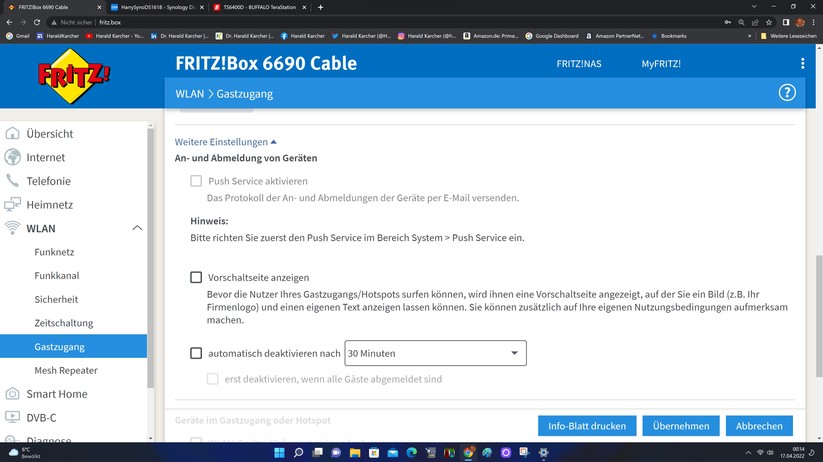Click the WLAN wifi icon in sidebar

(x=12, y=228)
